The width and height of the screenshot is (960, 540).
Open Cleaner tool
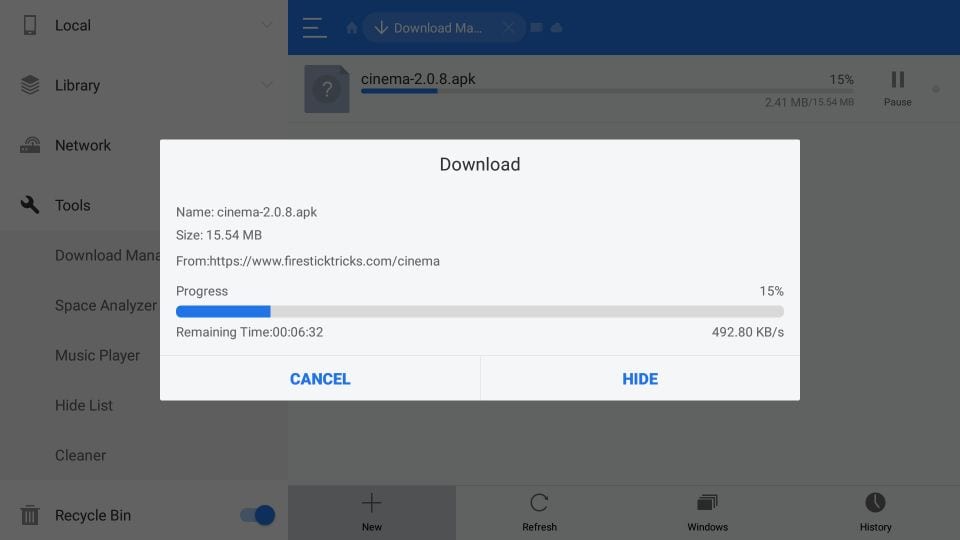(x=80, y=456)
